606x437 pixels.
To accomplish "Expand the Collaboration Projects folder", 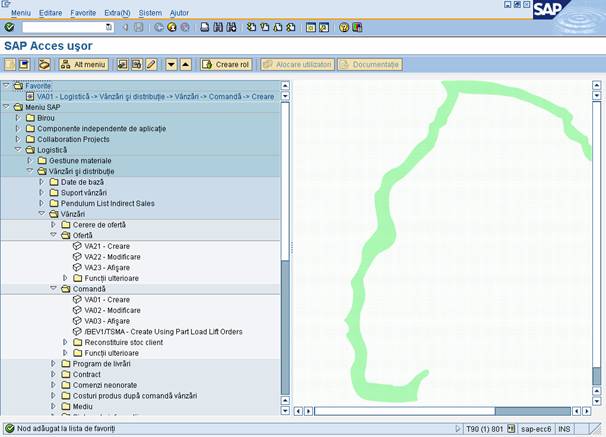I will 18,139.
